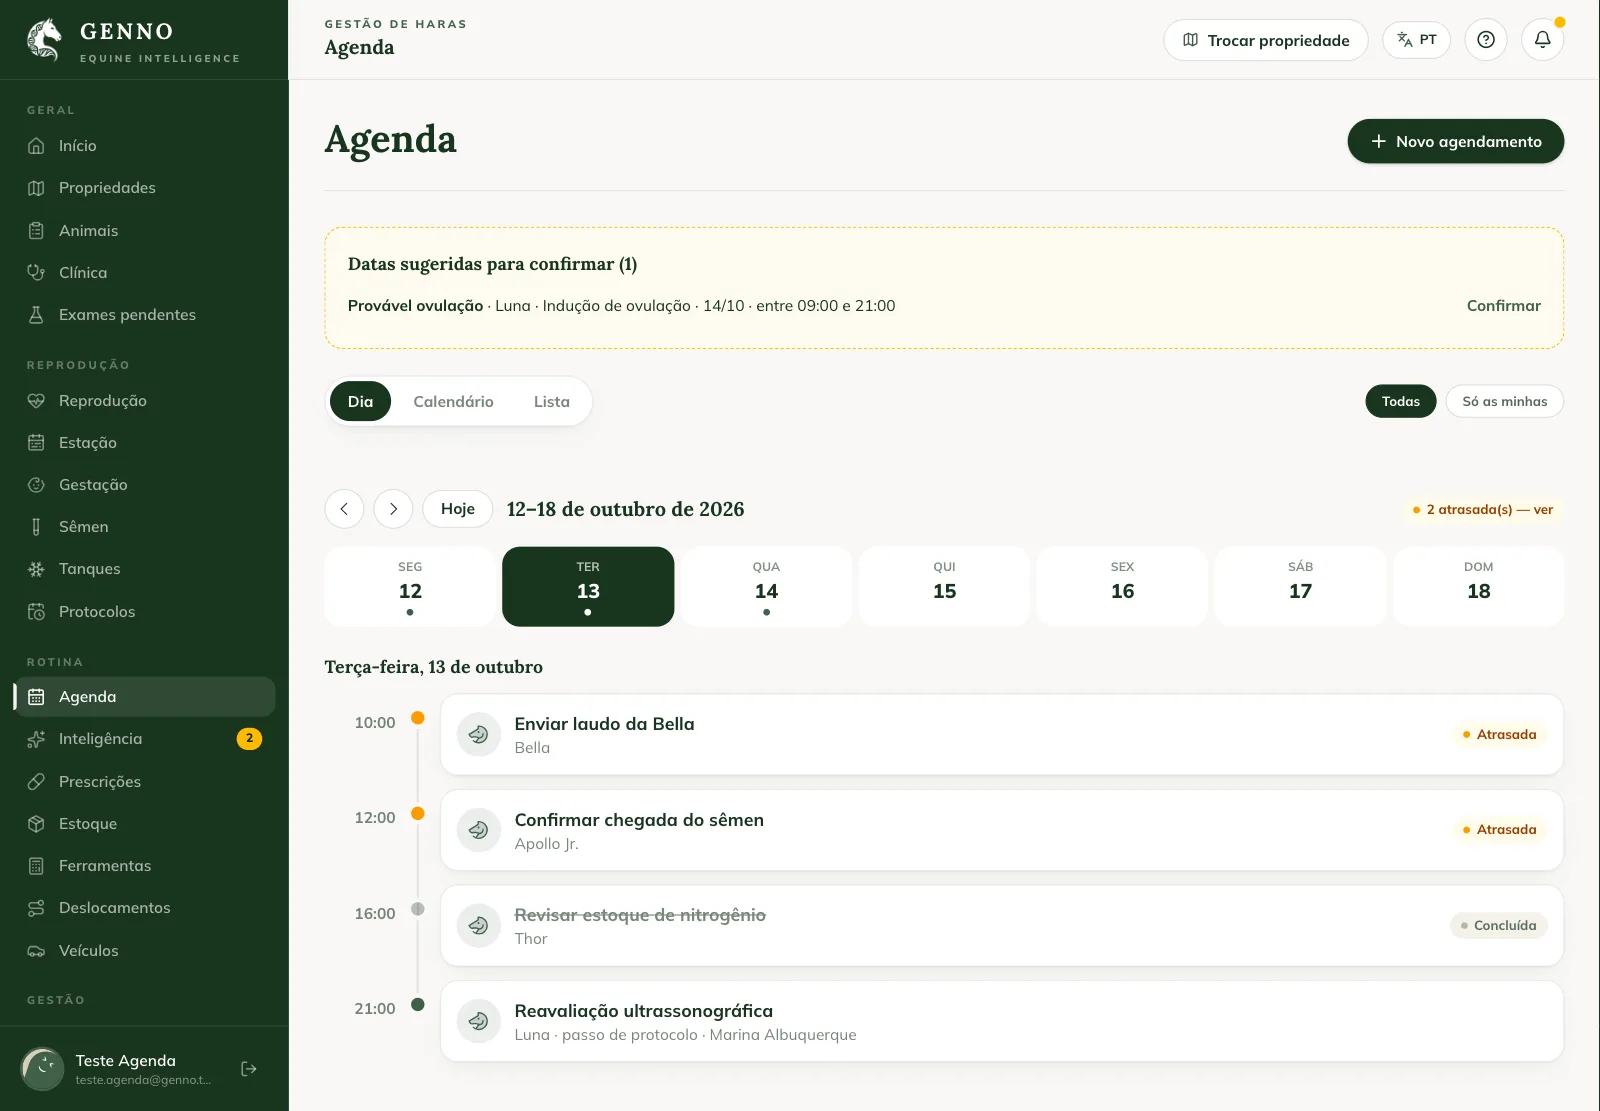This screenshot has width=1600, height=1111.
Task: Click the GENNO horse logo
Action: (44, 40)
